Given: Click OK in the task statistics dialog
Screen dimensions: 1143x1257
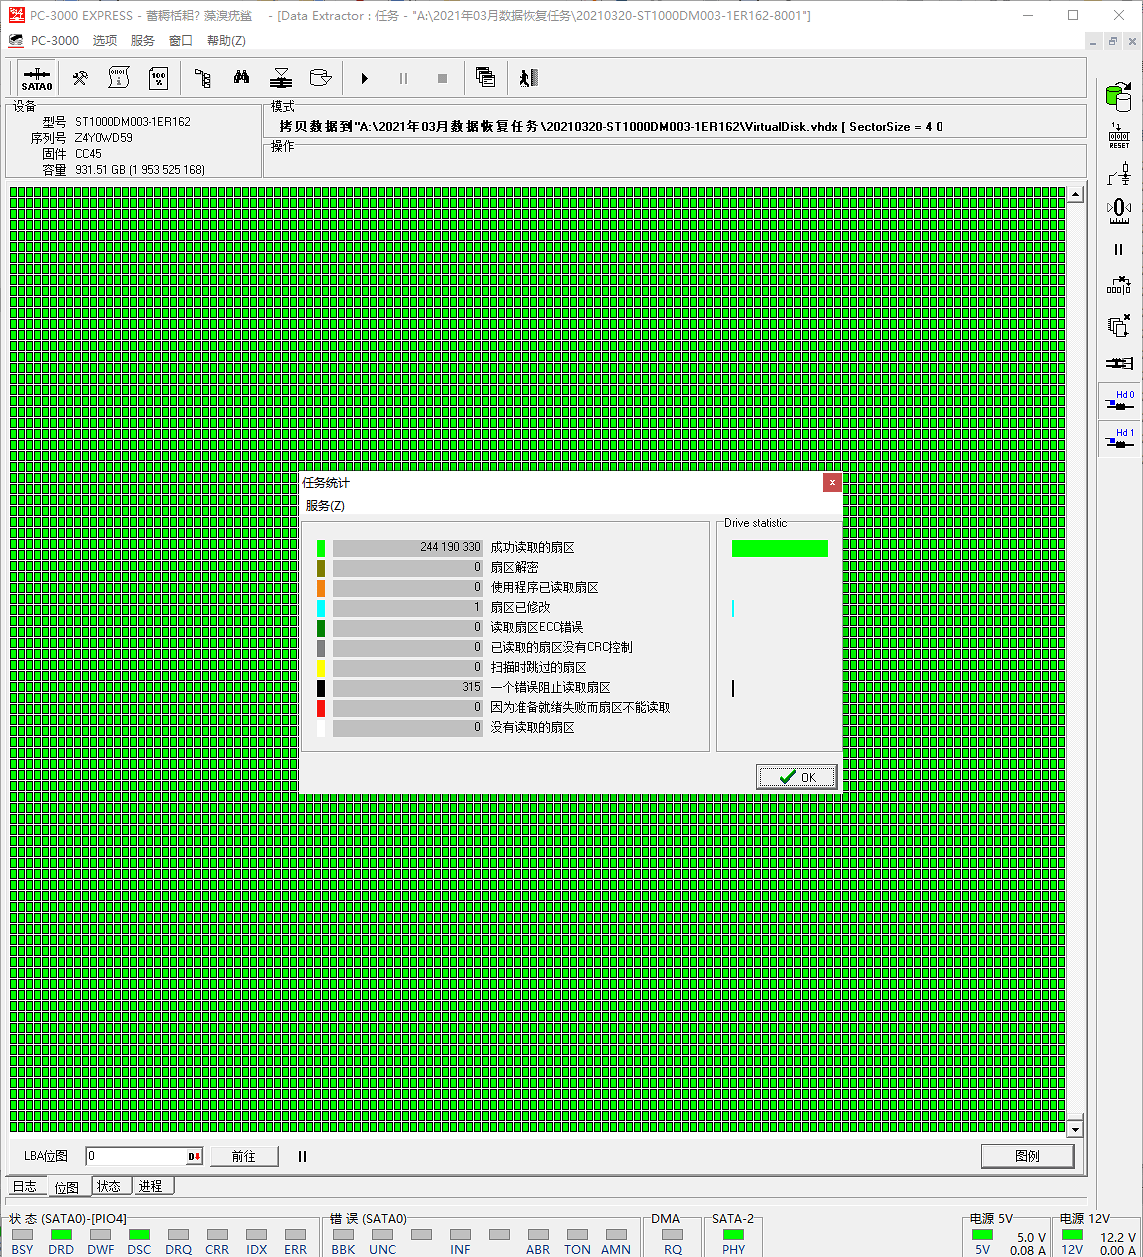Looking at the screenshot, I should [797, 777].
